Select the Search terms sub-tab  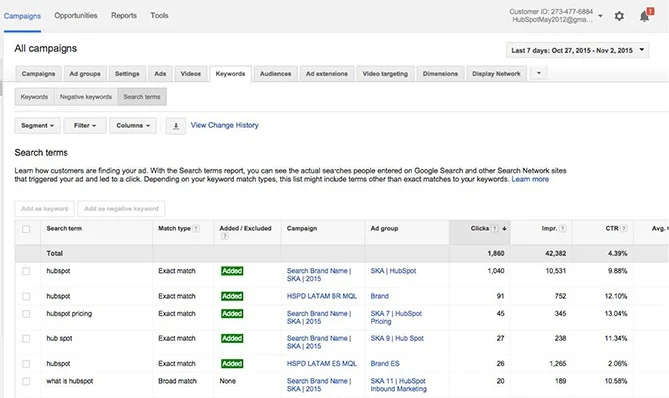click(142, 97)
